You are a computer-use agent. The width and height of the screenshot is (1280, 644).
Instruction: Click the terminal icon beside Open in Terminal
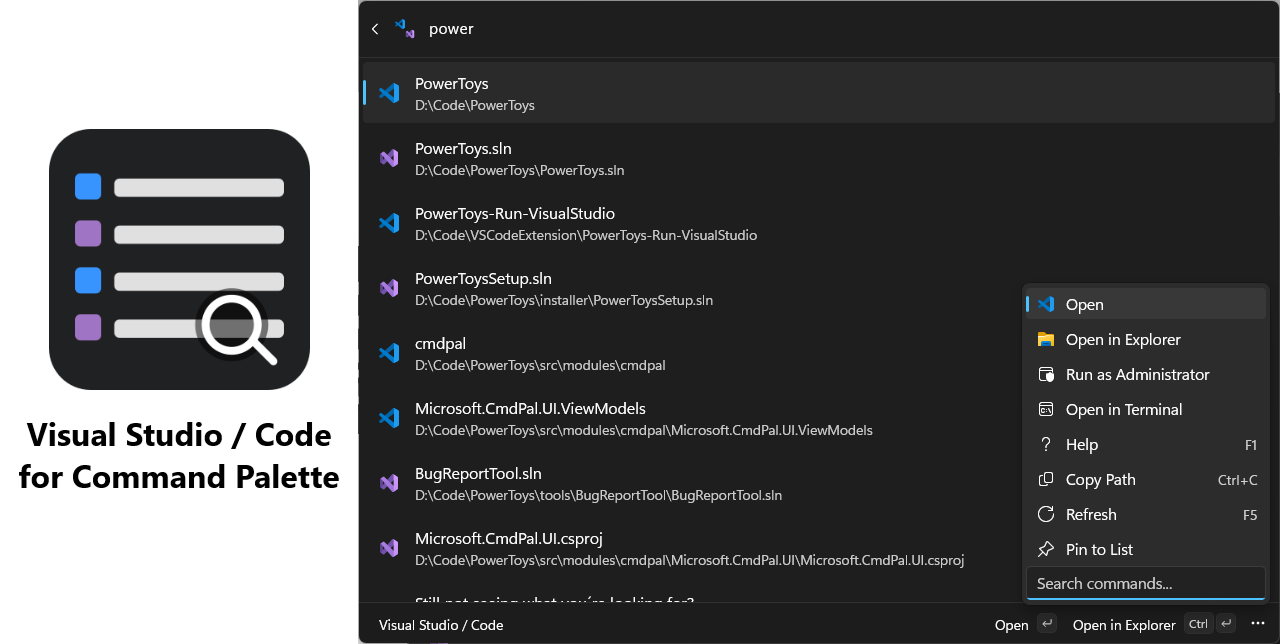pos(1046,409)
